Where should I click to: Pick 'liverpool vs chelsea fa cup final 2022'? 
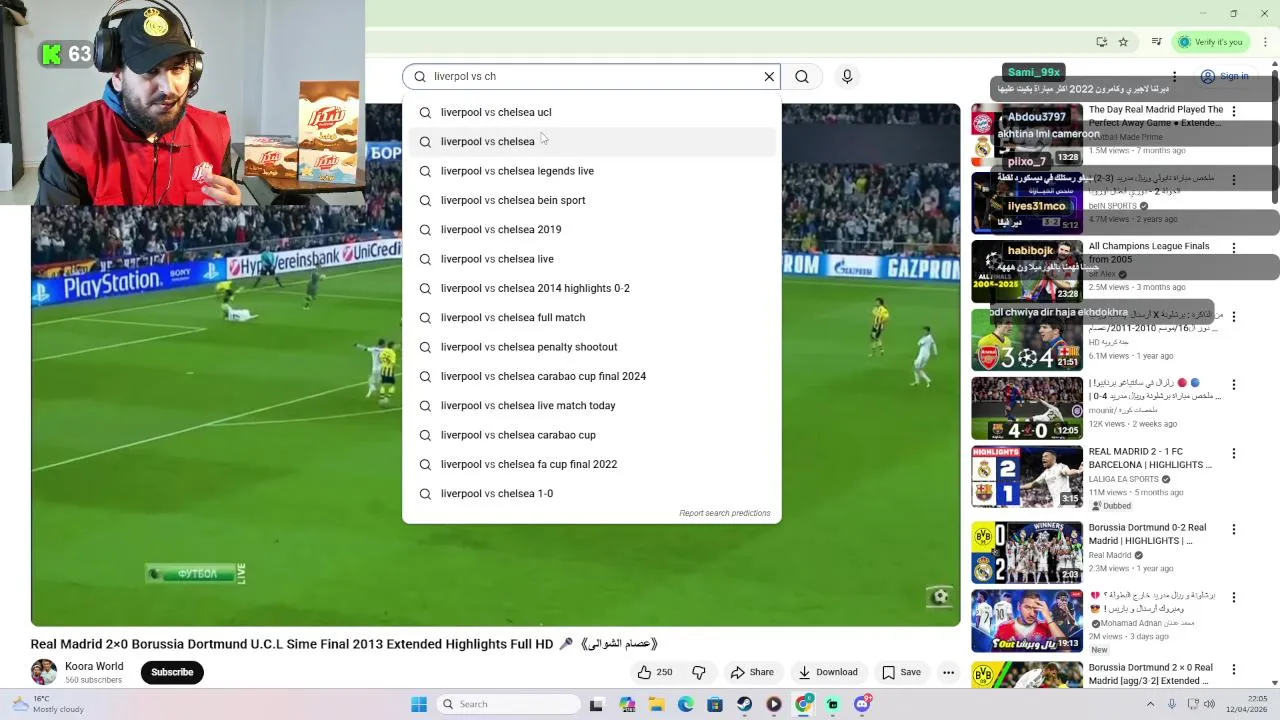pos(591,464)
